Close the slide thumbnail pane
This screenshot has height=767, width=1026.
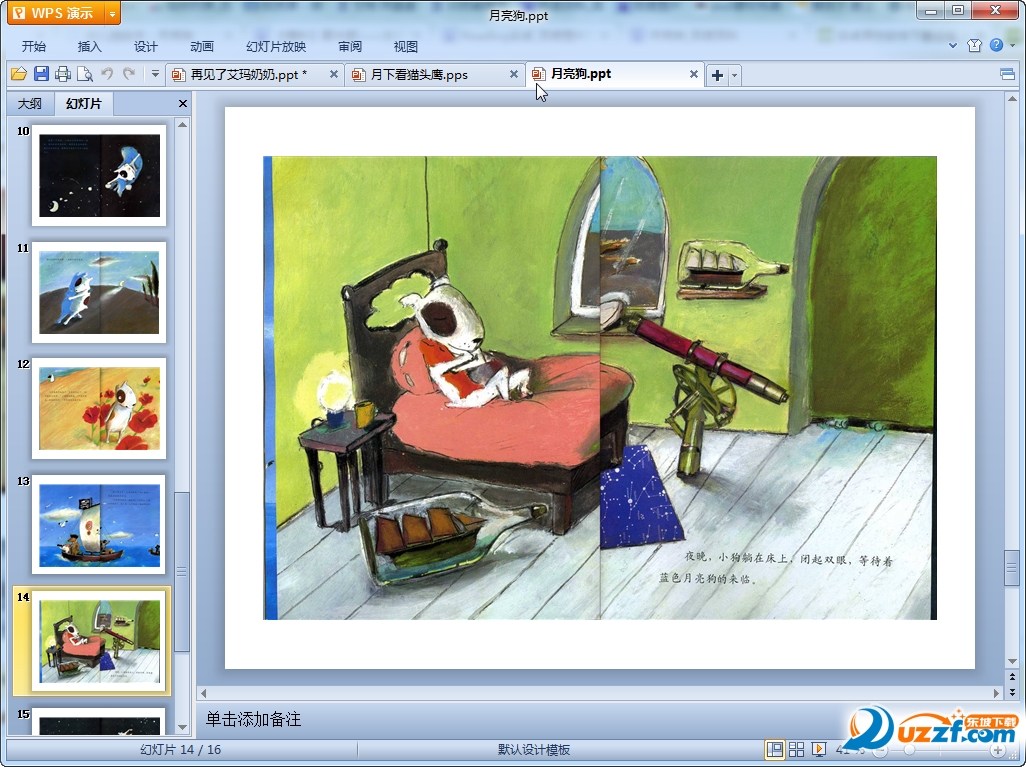pos(183,103)
